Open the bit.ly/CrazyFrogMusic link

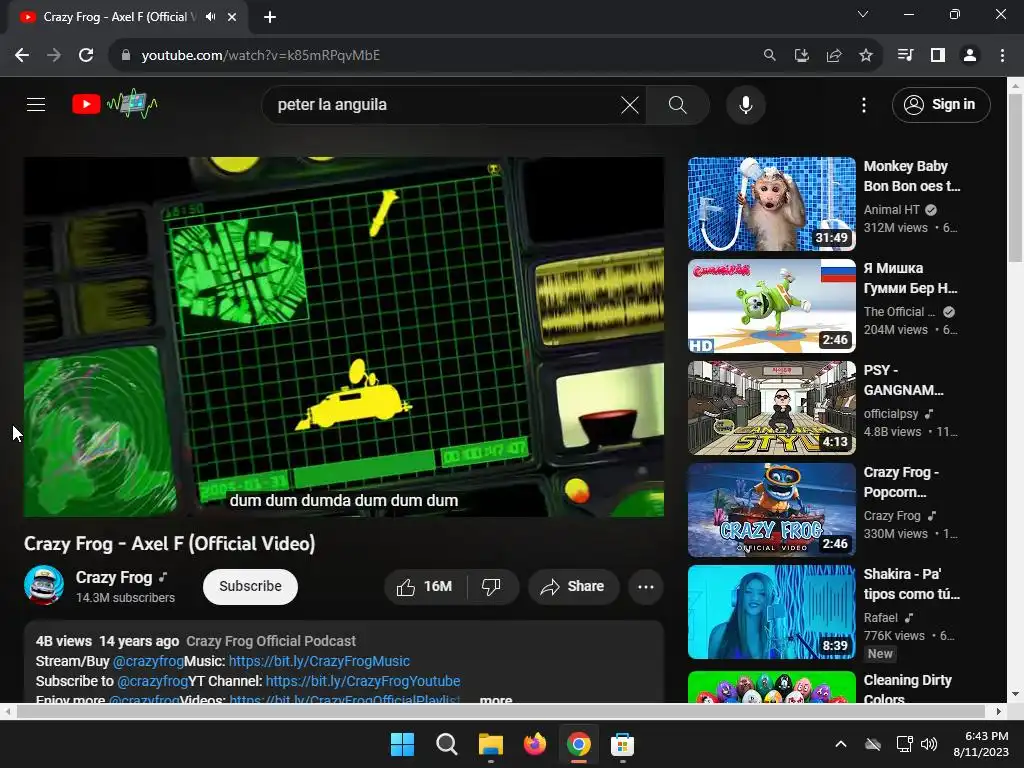pos(319,661)
